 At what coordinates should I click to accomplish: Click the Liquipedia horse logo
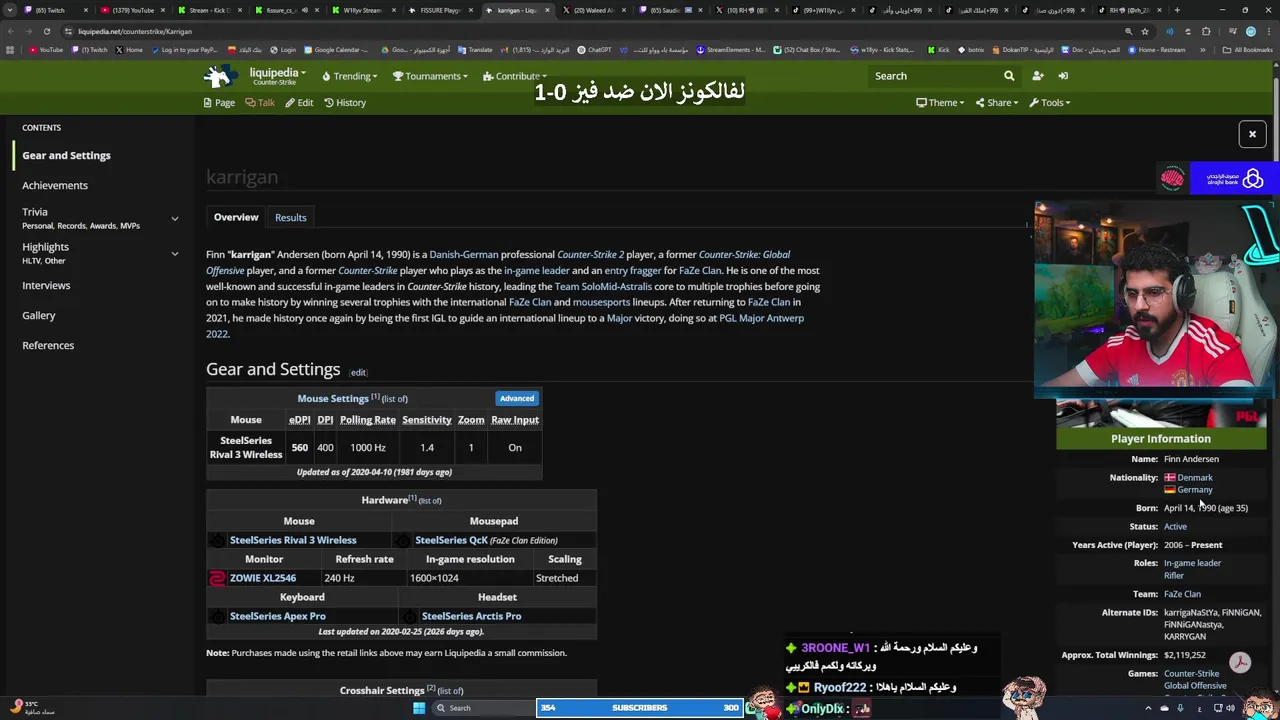(x=220, y=76)
